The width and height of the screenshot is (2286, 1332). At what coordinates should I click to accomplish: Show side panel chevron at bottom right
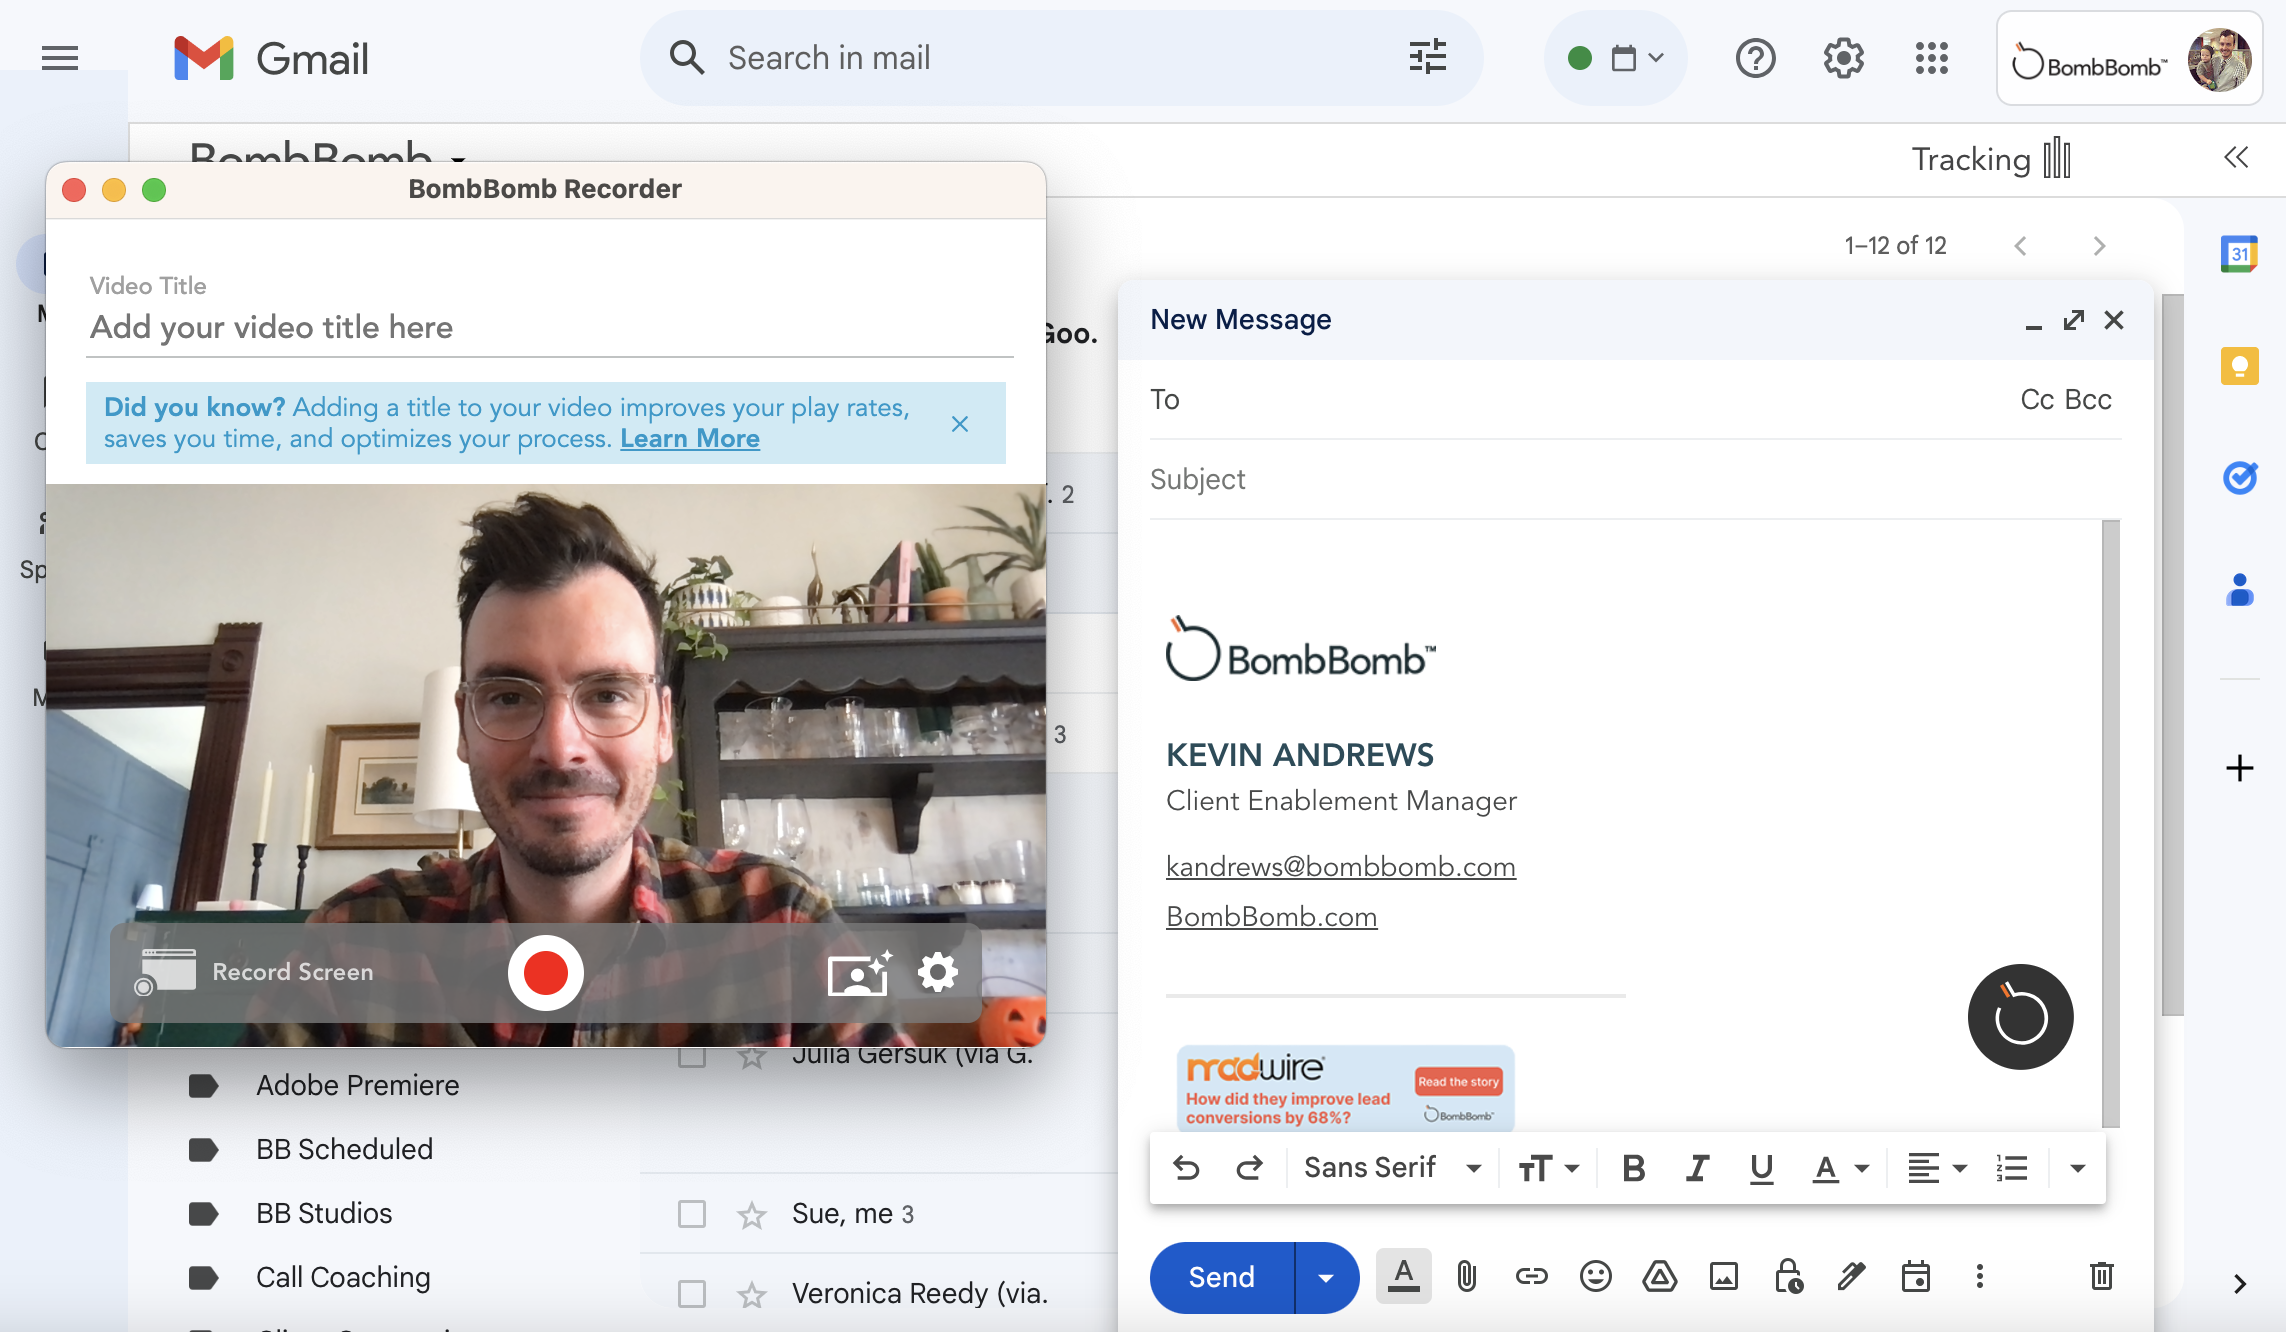click(x=2239, y=1285)
